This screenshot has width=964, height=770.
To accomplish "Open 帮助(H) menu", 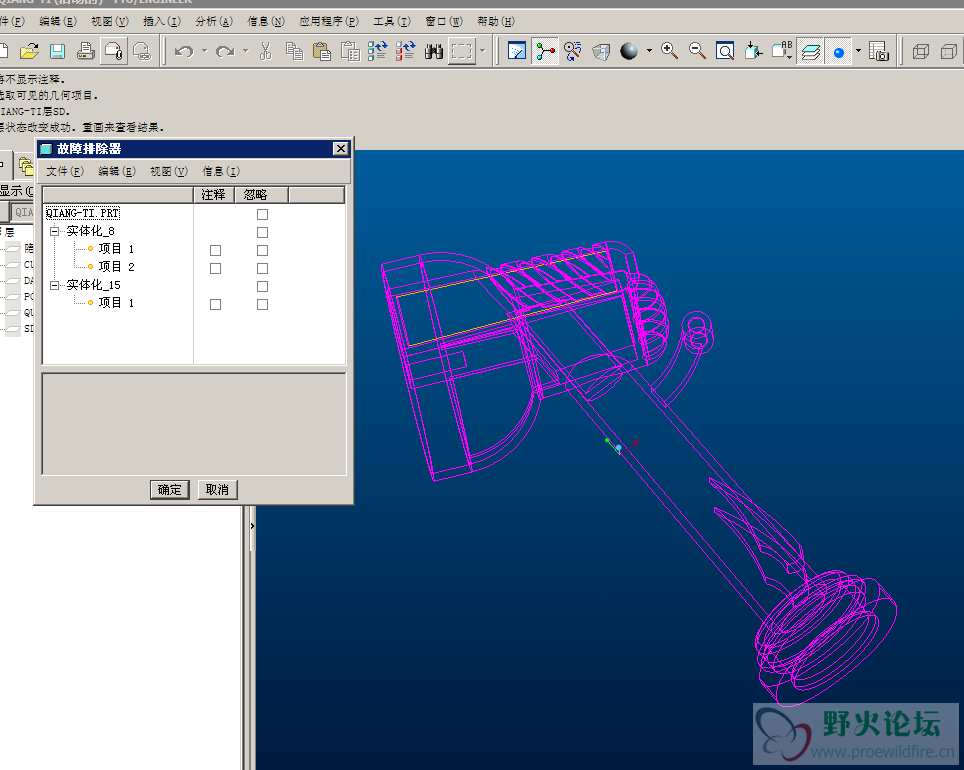I will tap(496, 22).
